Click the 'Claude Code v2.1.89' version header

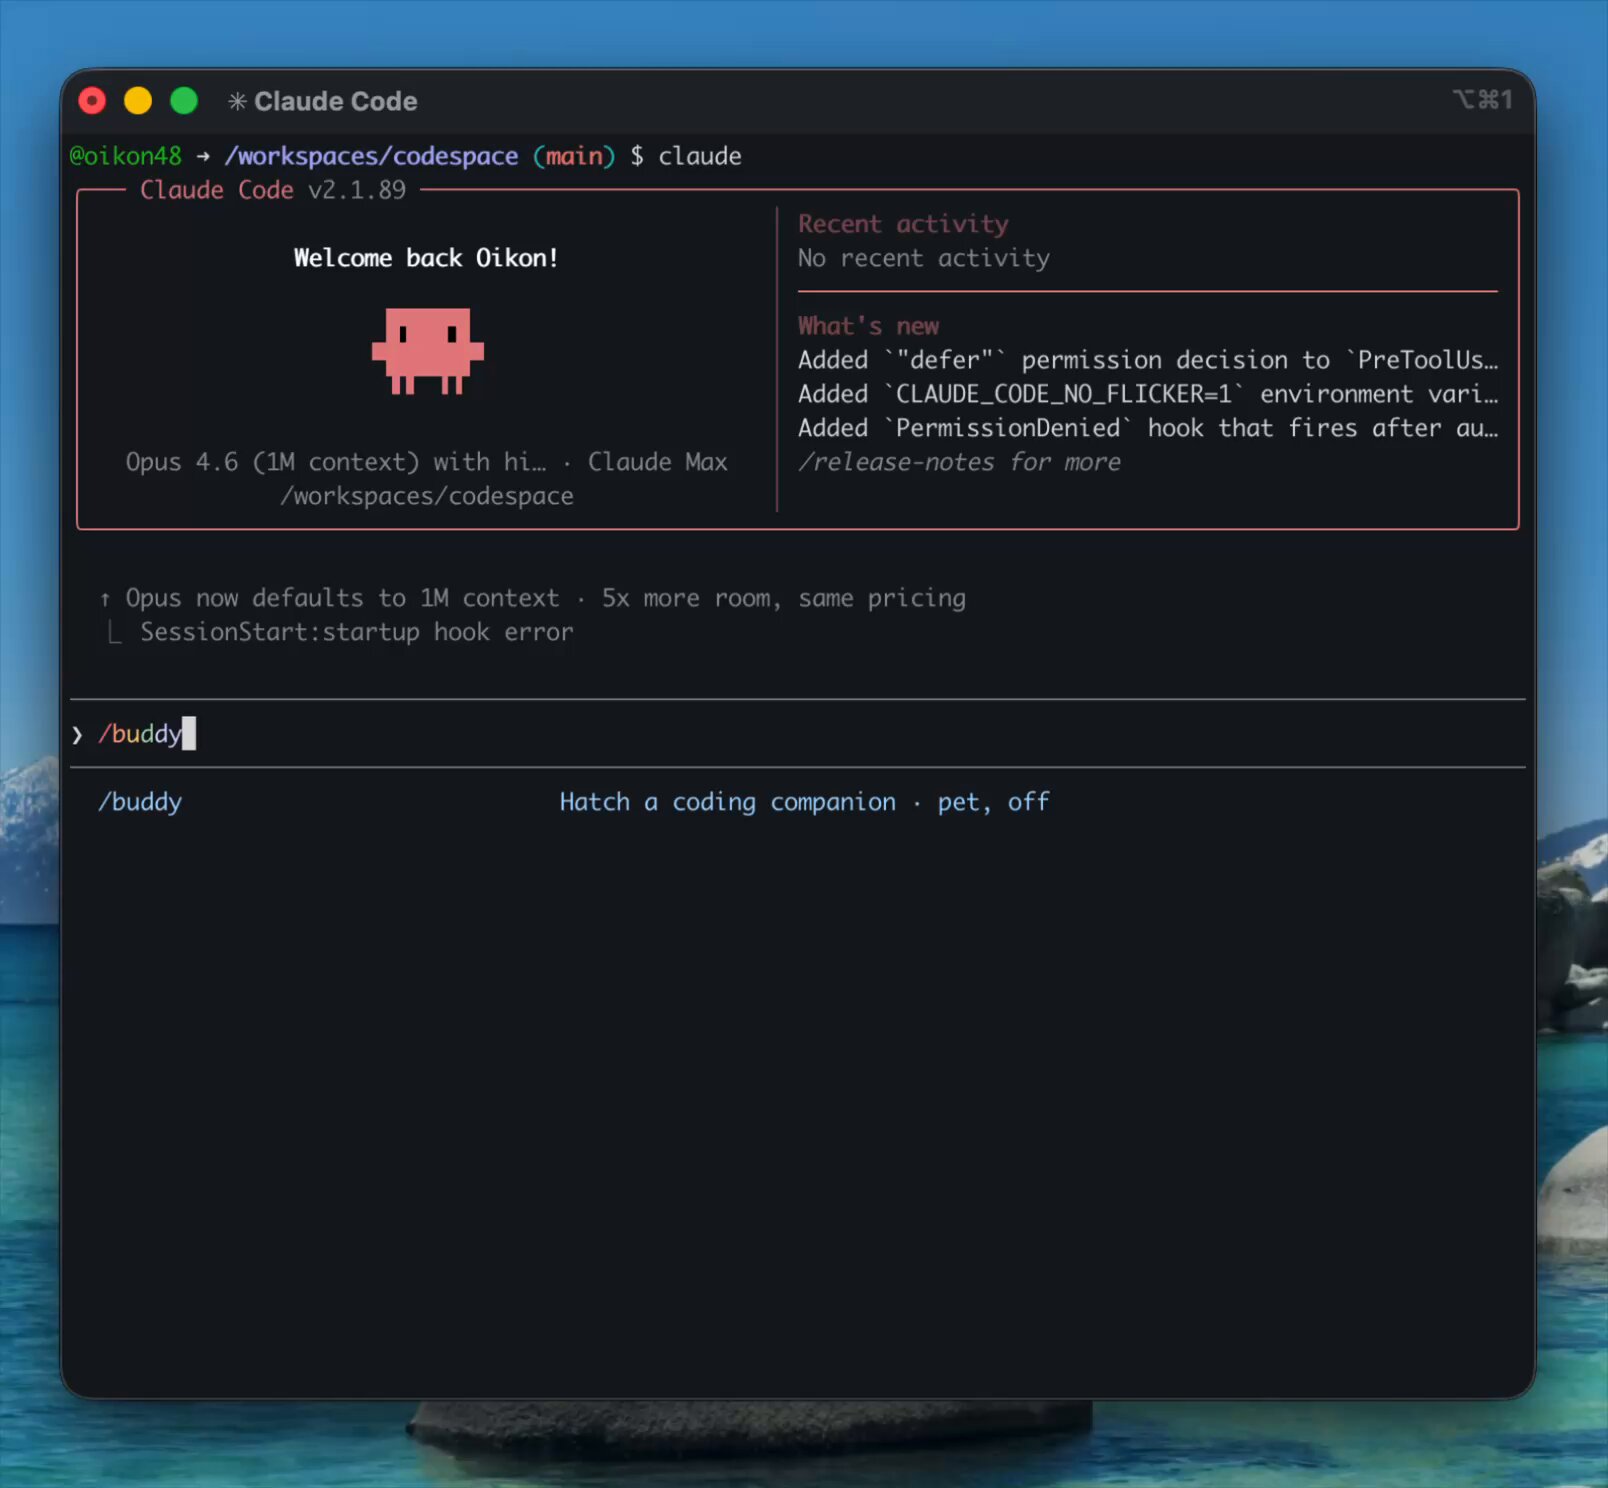[x=273, y=190]
